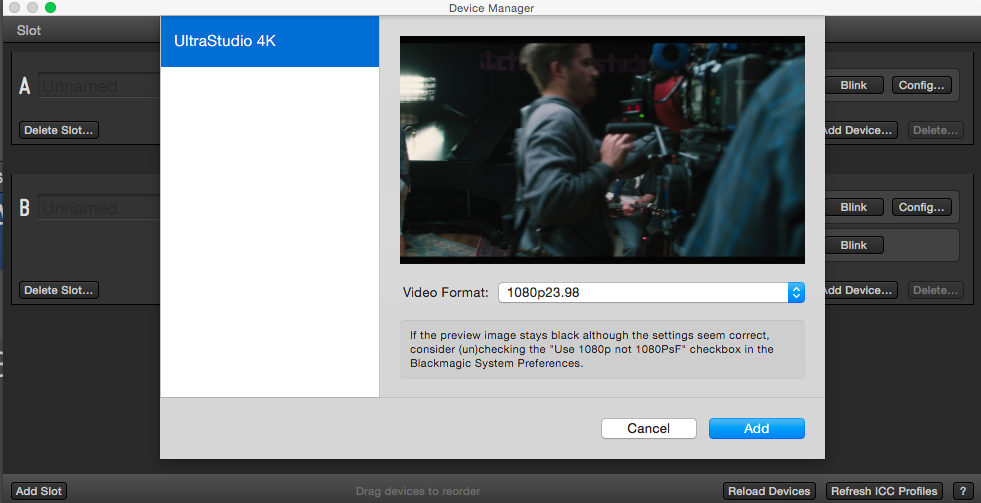
Task: Open Config for the slot B device
Action: point(921,207)
